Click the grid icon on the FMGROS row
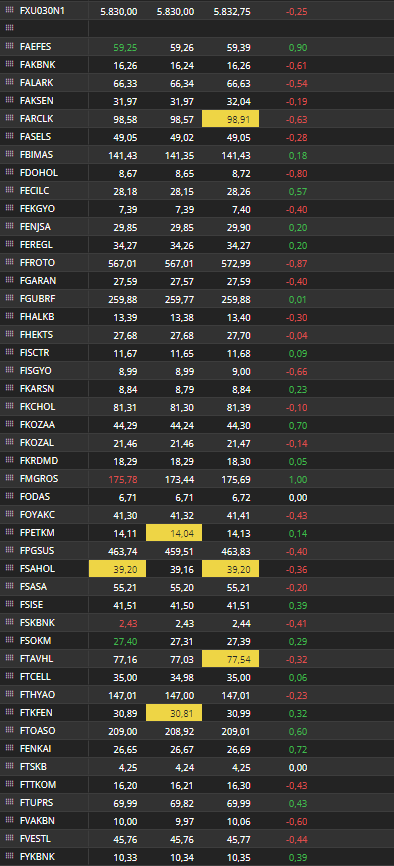 coord(9,479)
